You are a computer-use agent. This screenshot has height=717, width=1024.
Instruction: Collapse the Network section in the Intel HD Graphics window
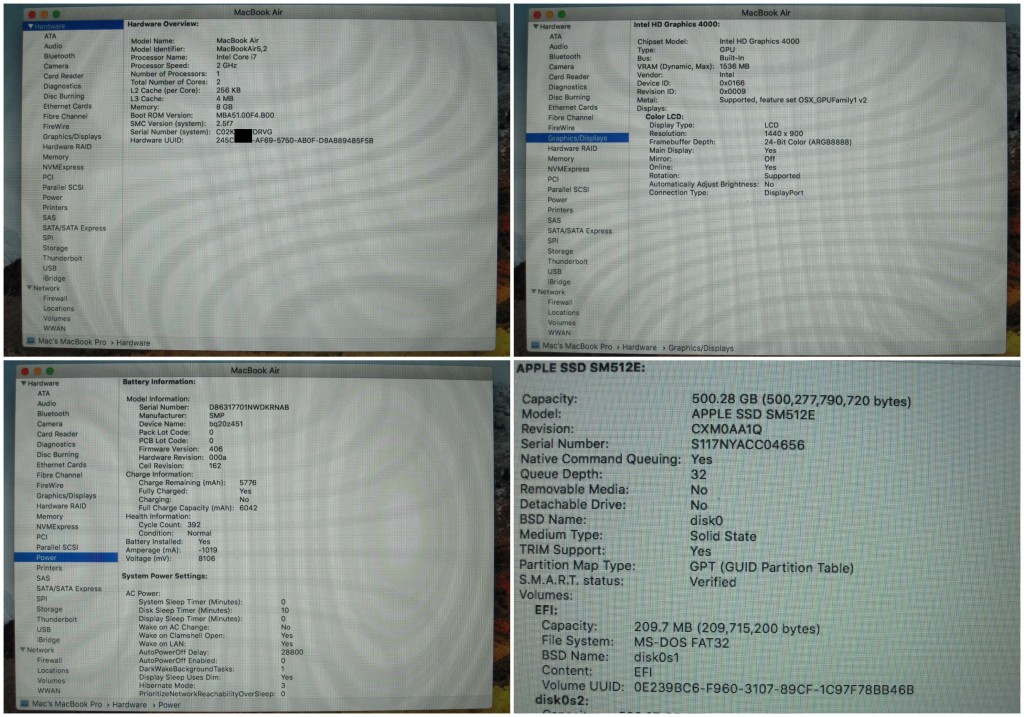(534, 292)
